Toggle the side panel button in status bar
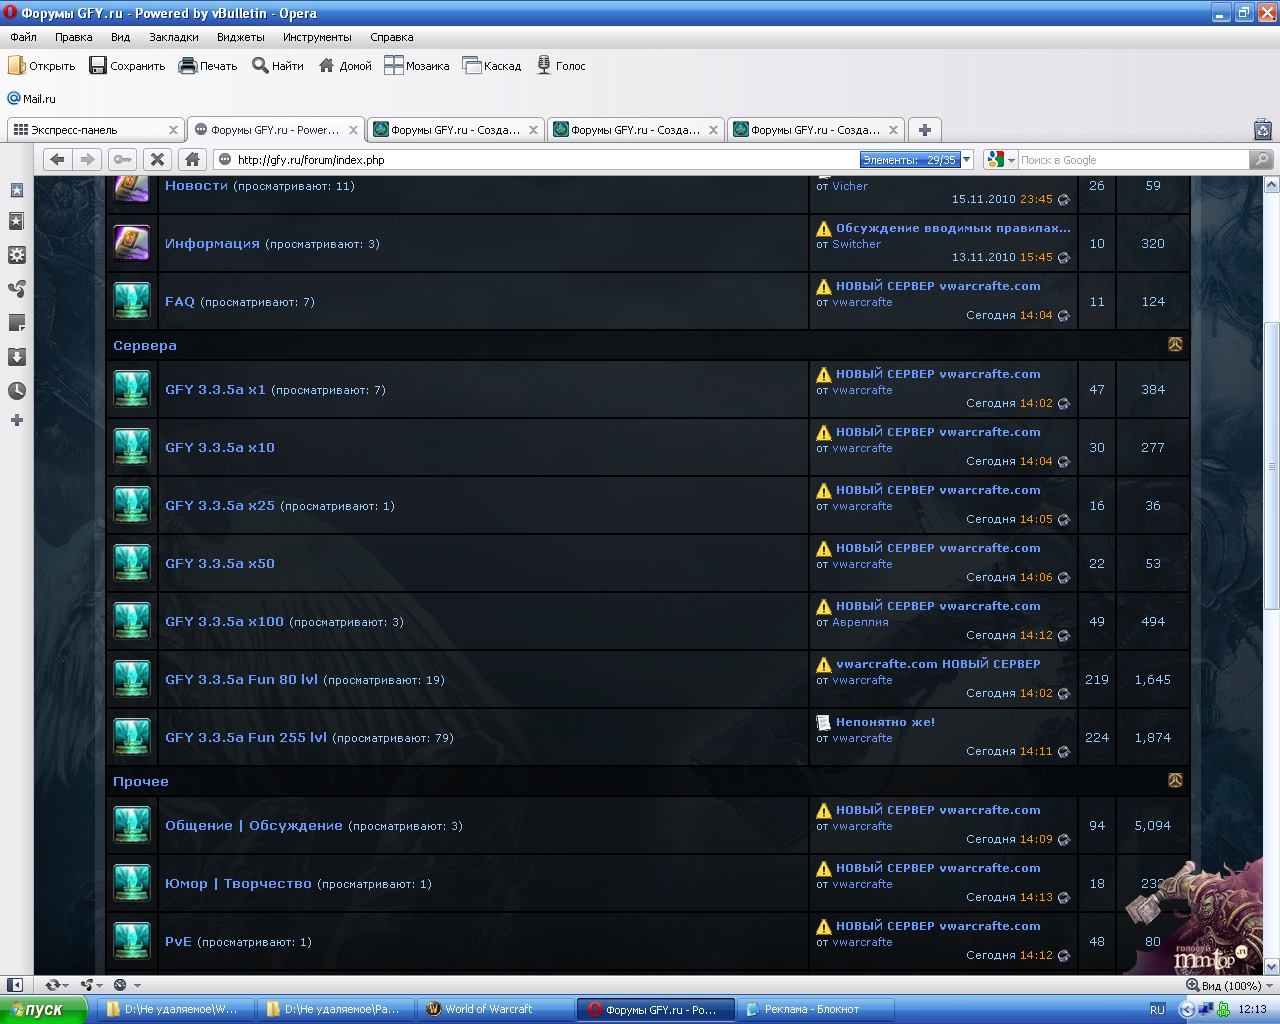This screenshot has width=1280, height=1024. pyautogui.click(x=15, y=985)
